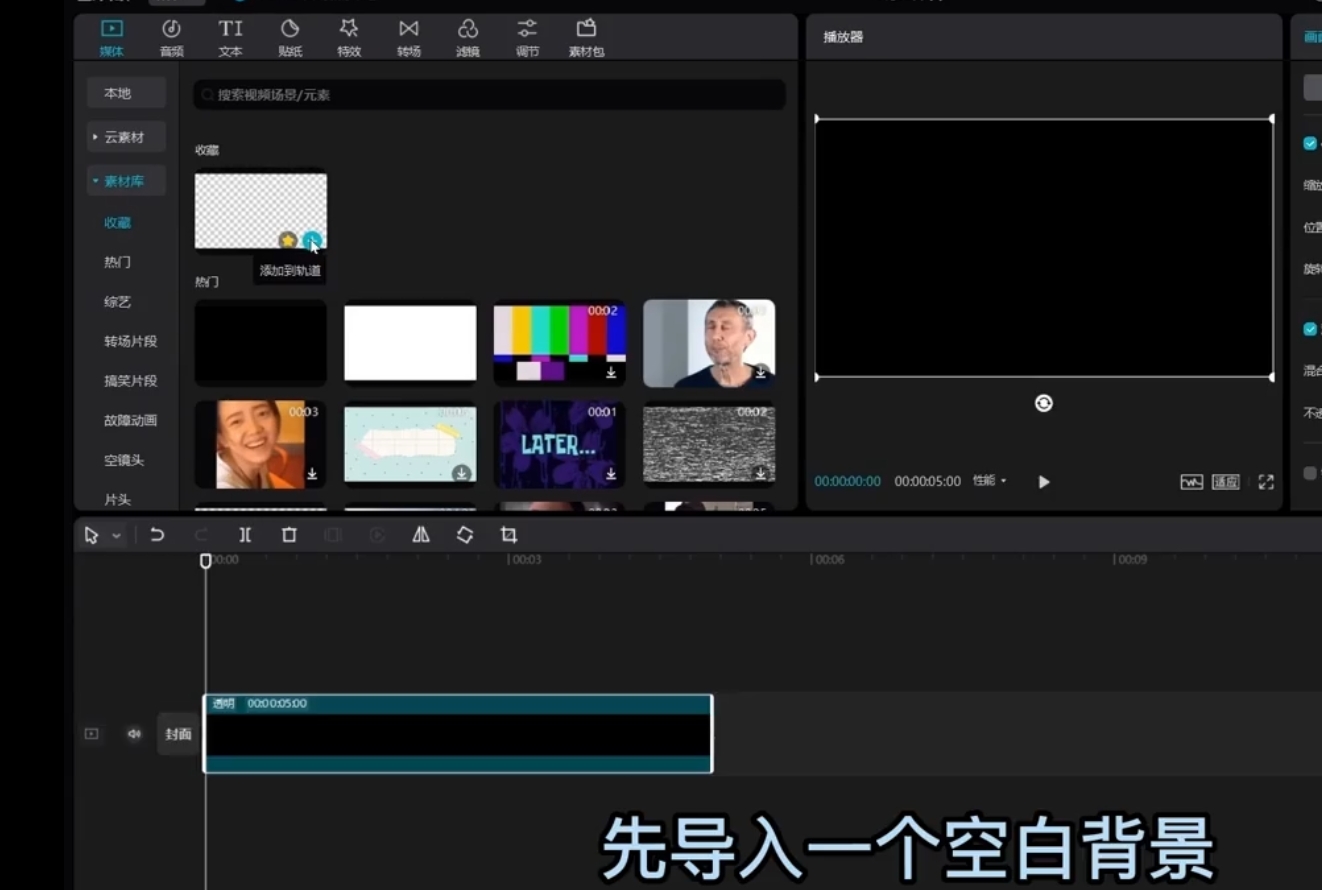The width and height of the screenshot is (1322, 890).
Task: Click the 本地 local media button
Action: [x=125, y=92]
